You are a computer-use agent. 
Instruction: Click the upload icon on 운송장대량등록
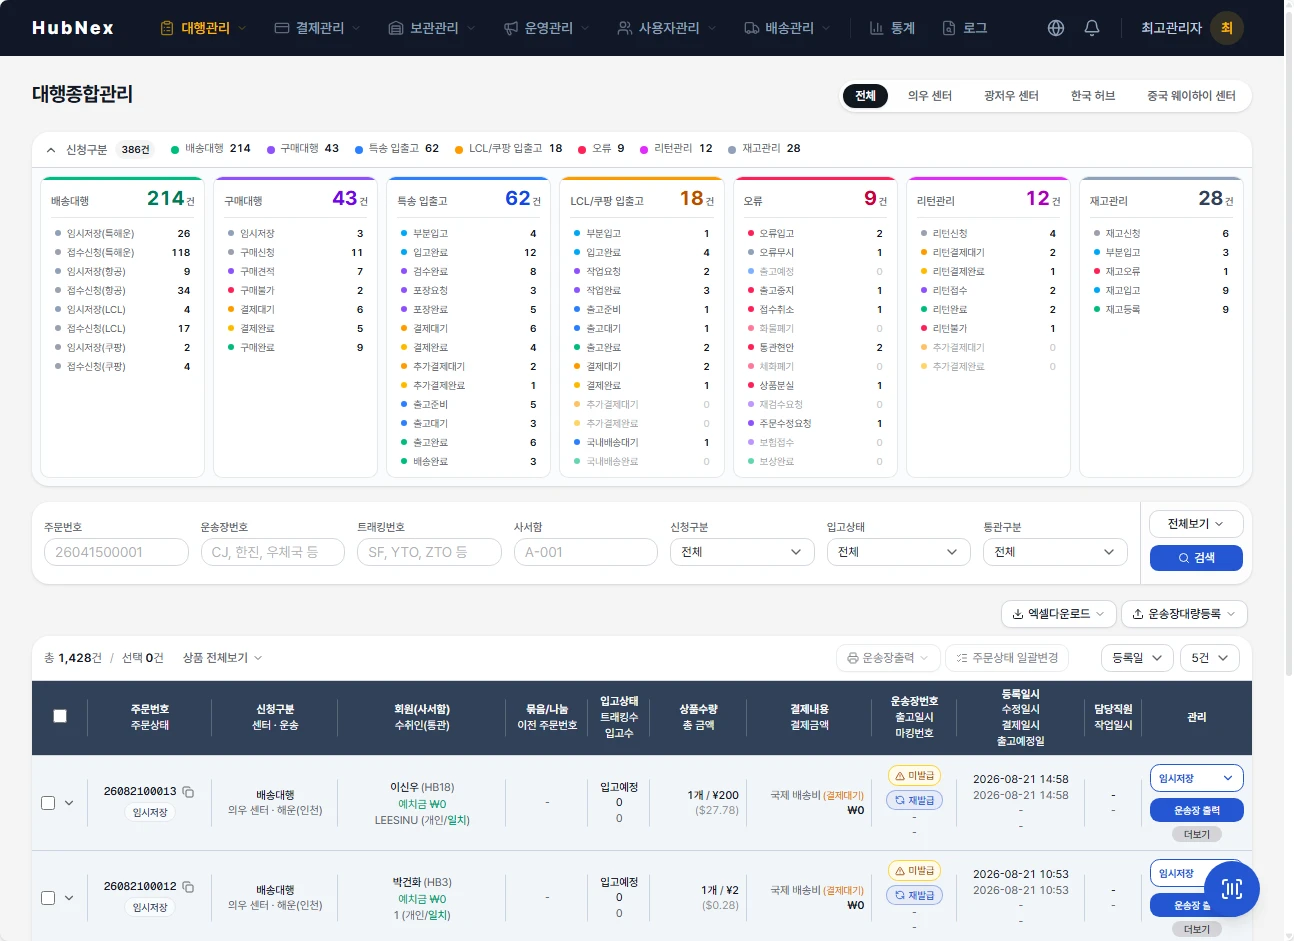(1138, 614)
